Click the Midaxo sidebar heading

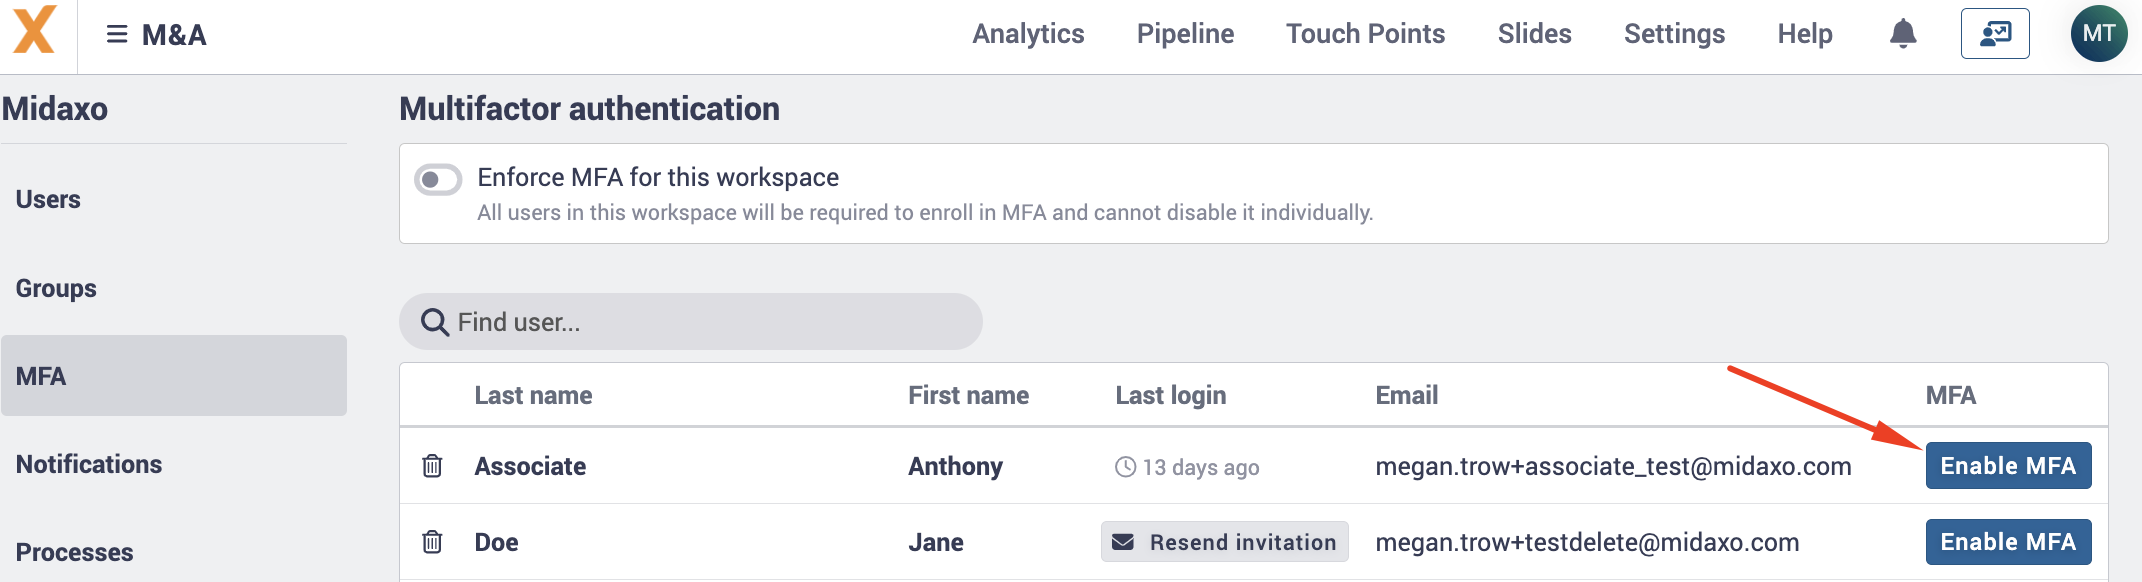coord(55,108)
